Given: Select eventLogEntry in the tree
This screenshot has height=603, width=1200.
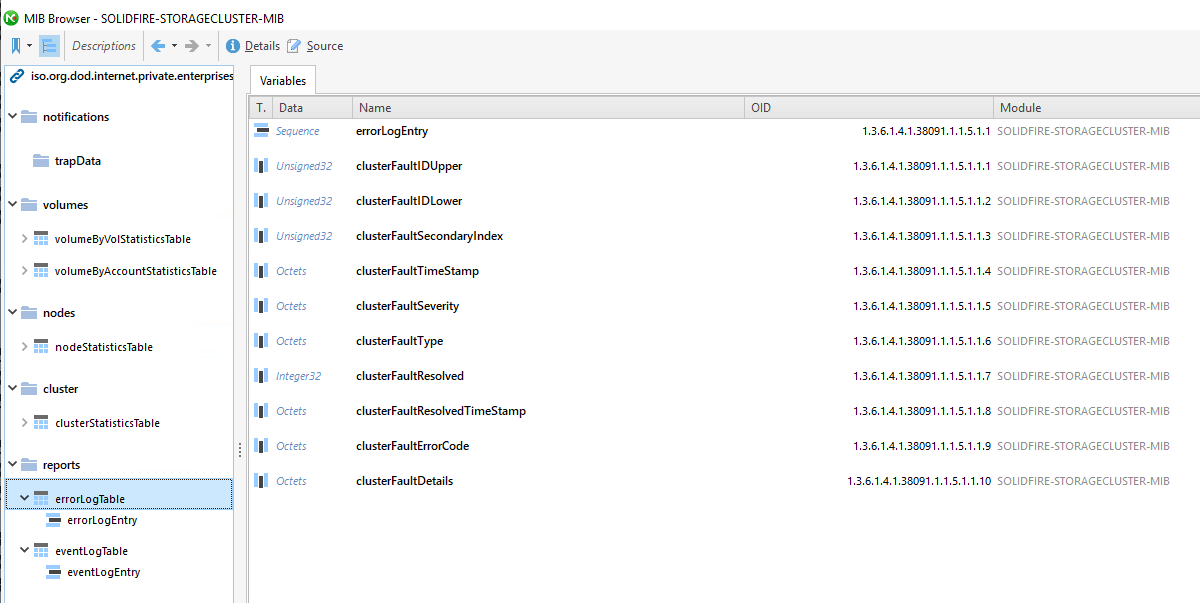Looking at the screenshot, I should point(104,572).
